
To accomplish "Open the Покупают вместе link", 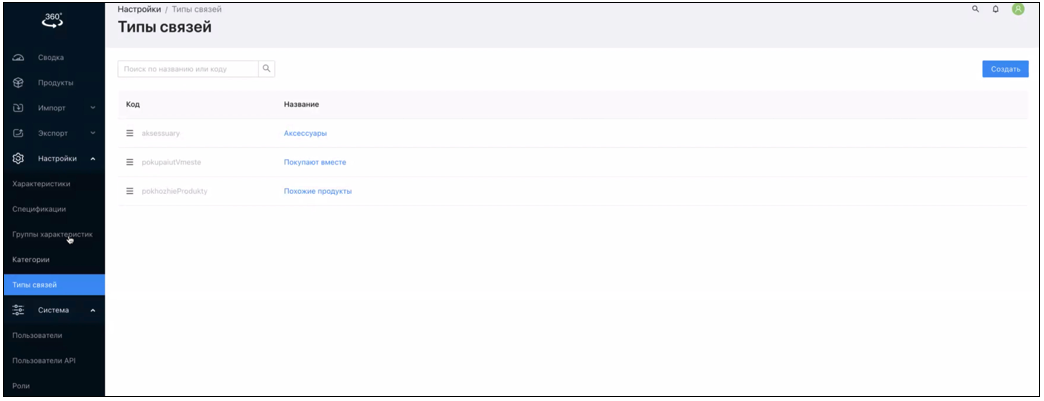I will [x=315, y=162].
